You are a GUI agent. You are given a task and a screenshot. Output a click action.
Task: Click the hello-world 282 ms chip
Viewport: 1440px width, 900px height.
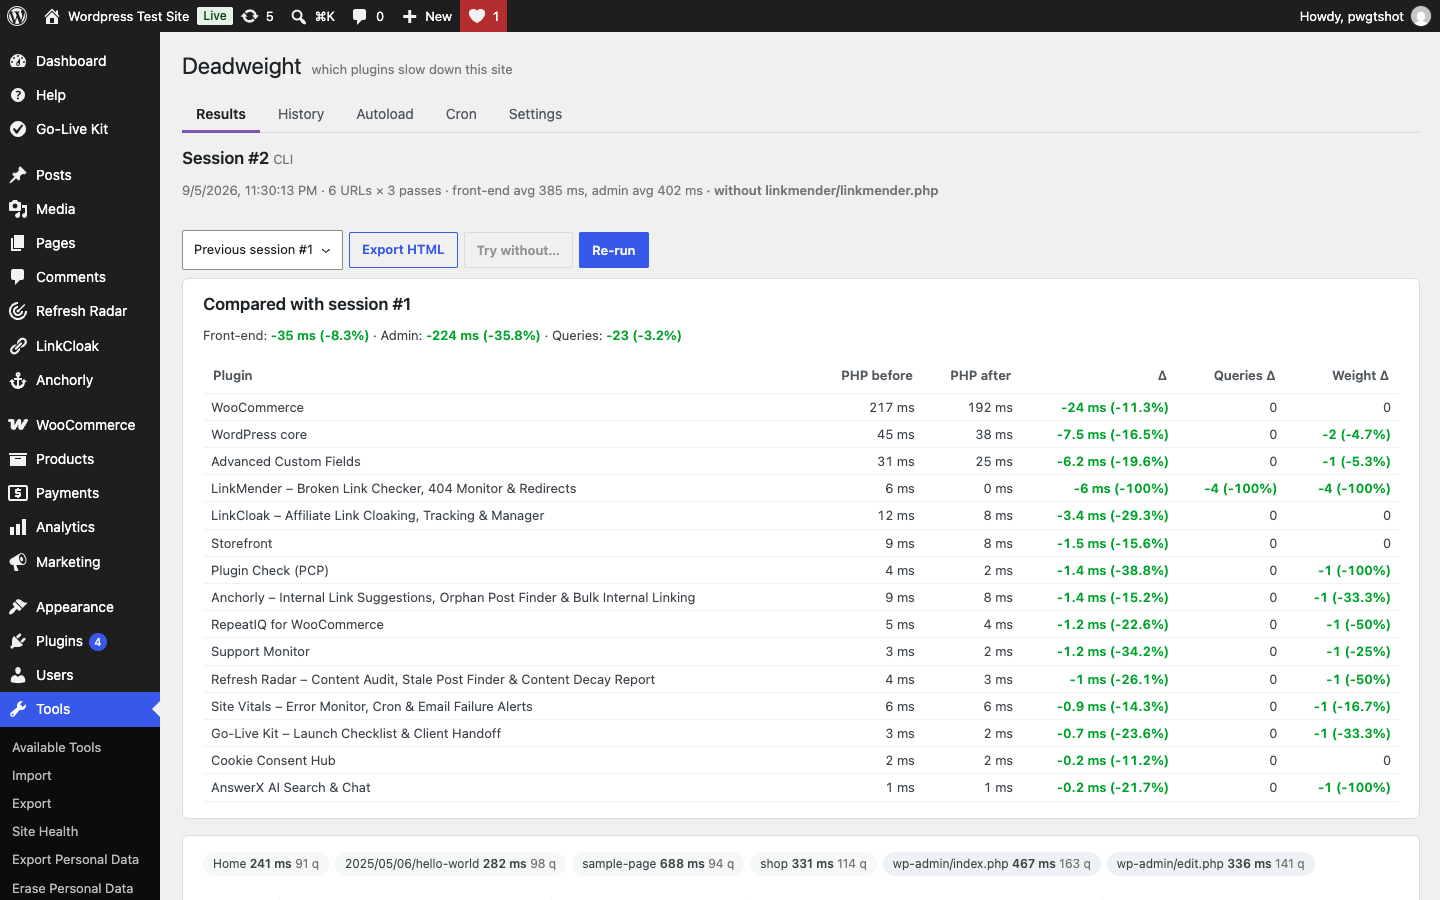tap(450, 864)
